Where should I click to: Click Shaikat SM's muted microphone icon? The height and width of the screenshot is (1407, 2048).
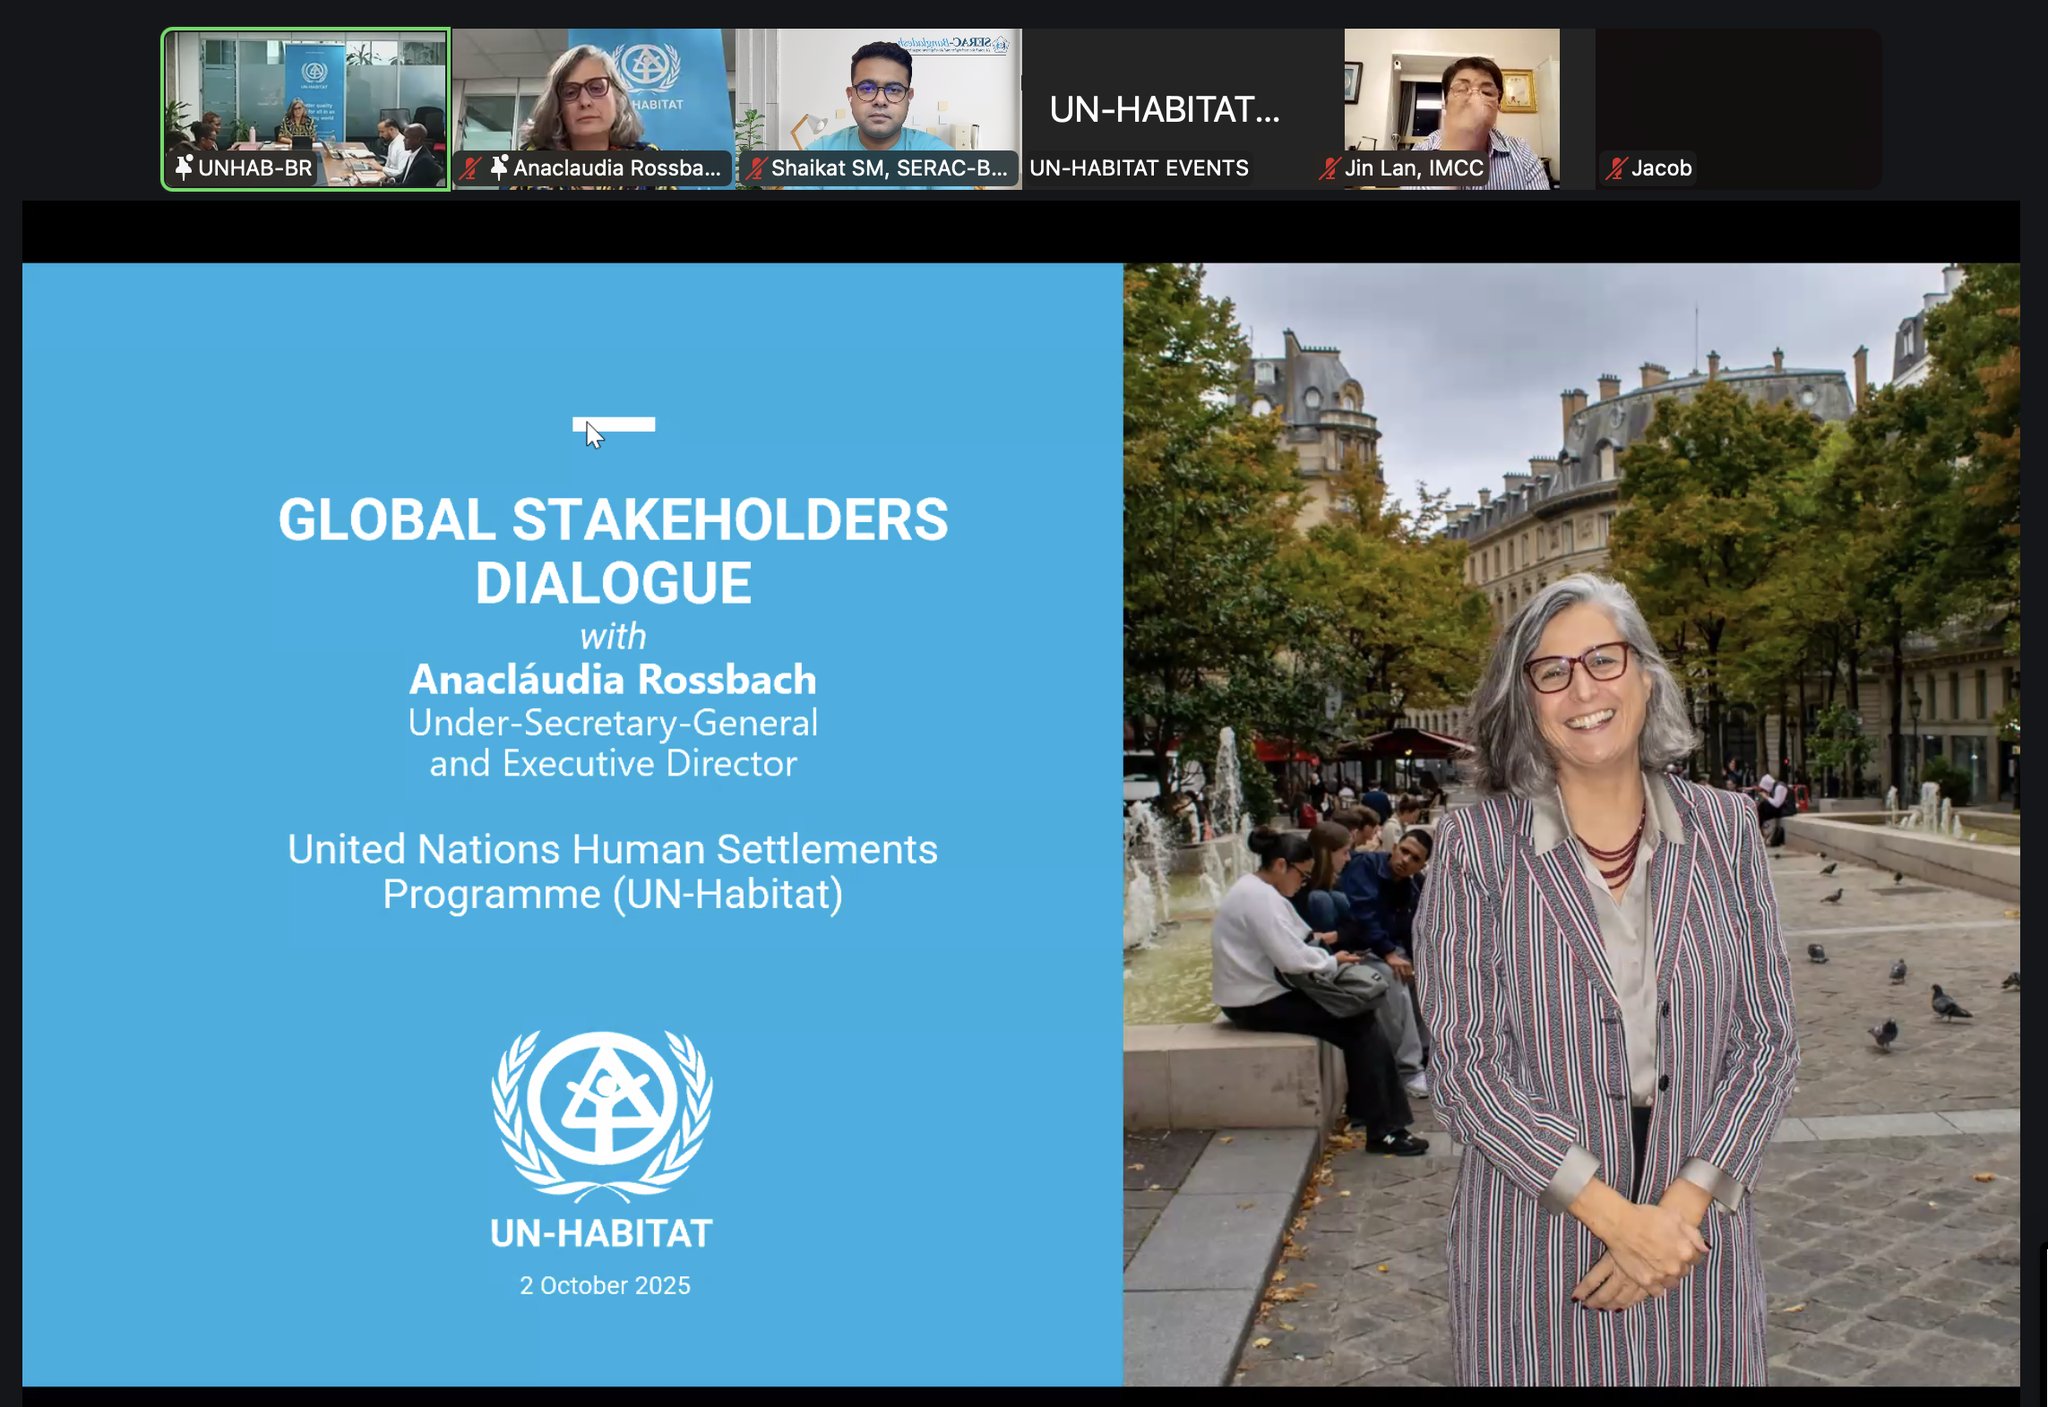click(757, 168)
